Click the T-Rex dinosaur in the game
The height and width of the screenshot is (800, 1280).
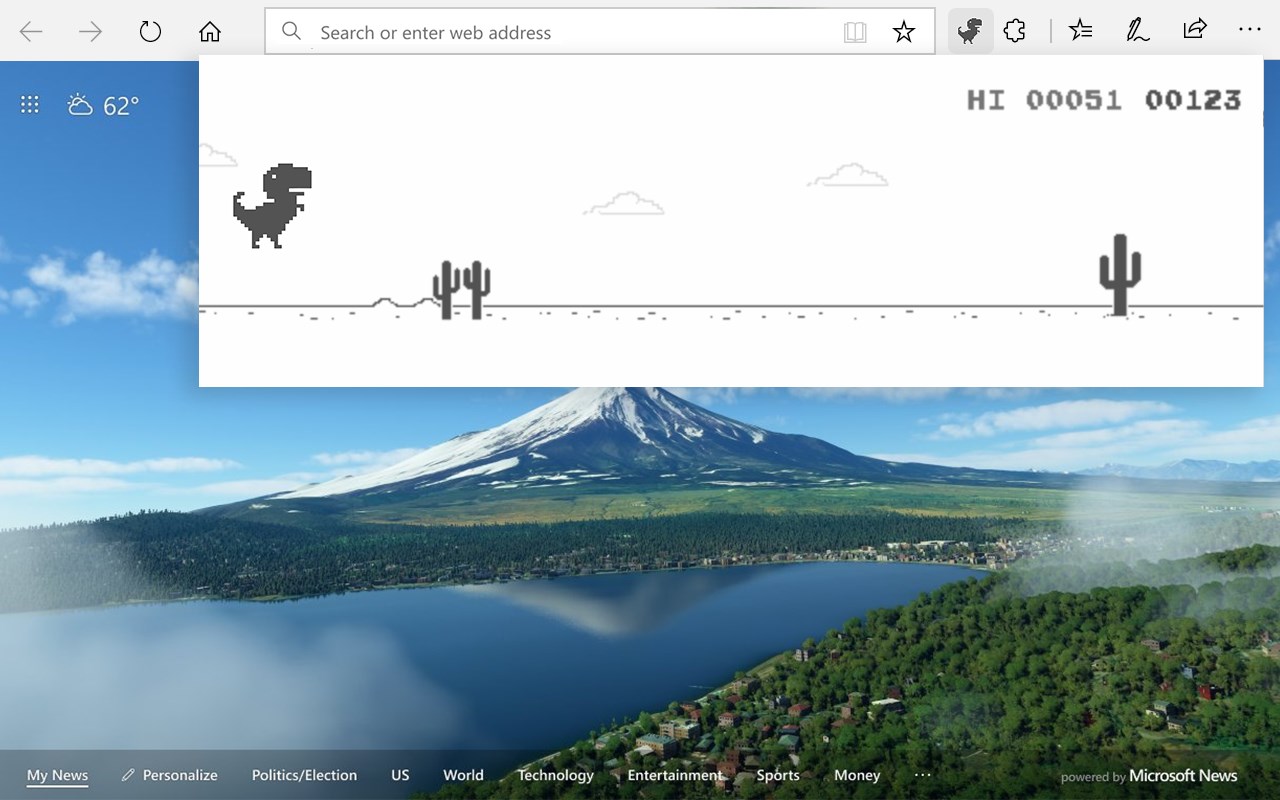(272, 205)
